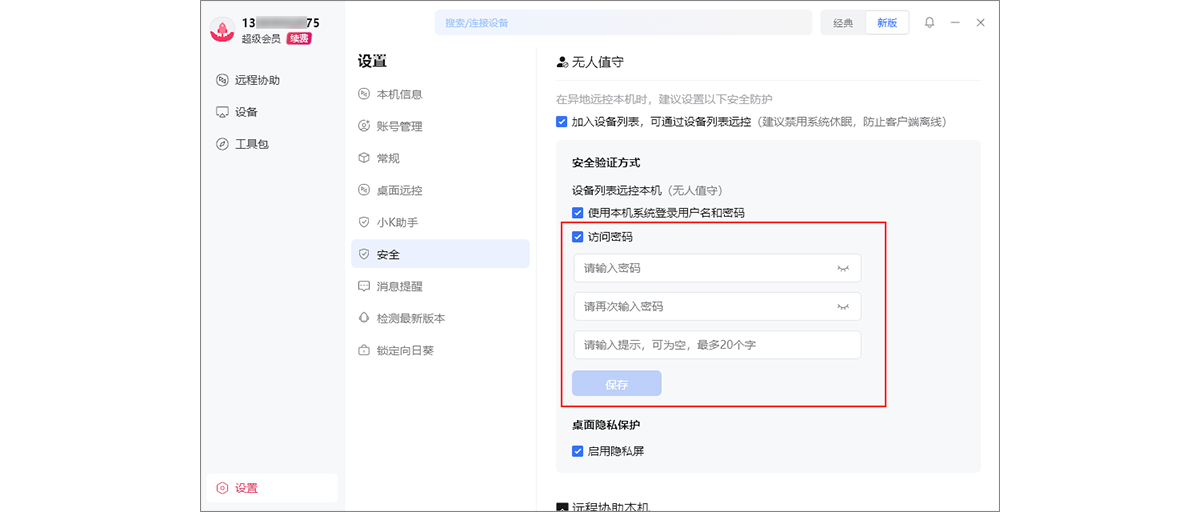Click the user avatar icon

222,30
